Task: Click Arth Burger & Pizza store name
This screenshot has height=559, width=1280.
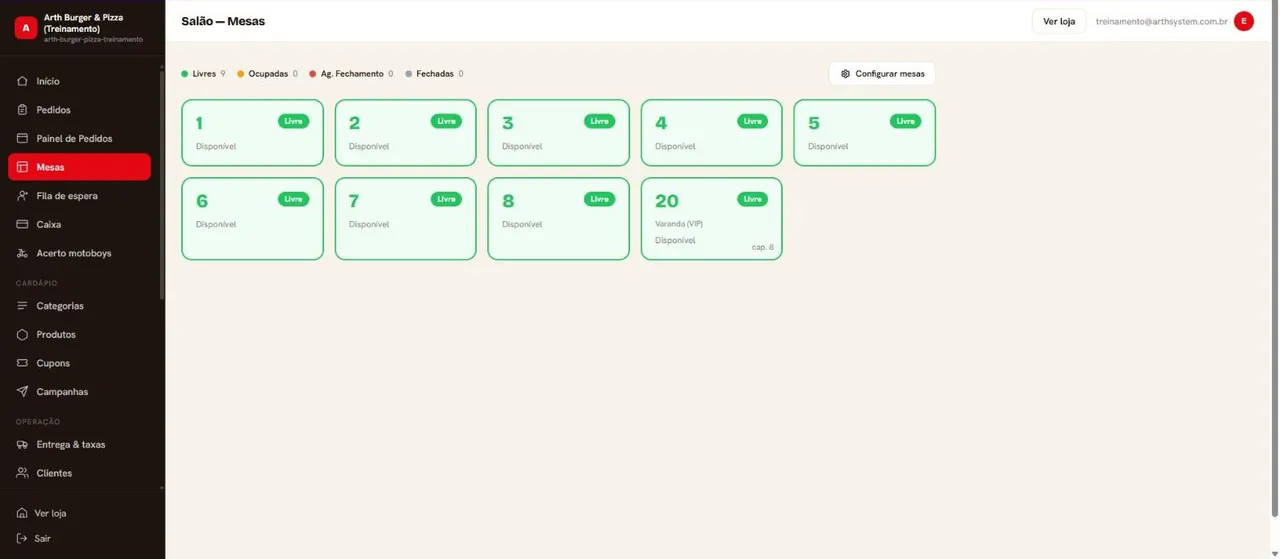Action: (84, 23)
